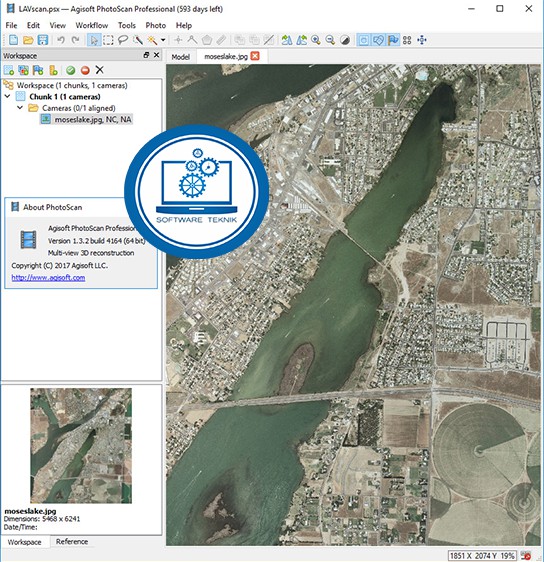544x562 pixels.
Task: Enable selected cameras with green check
Action: pos(71,70)
